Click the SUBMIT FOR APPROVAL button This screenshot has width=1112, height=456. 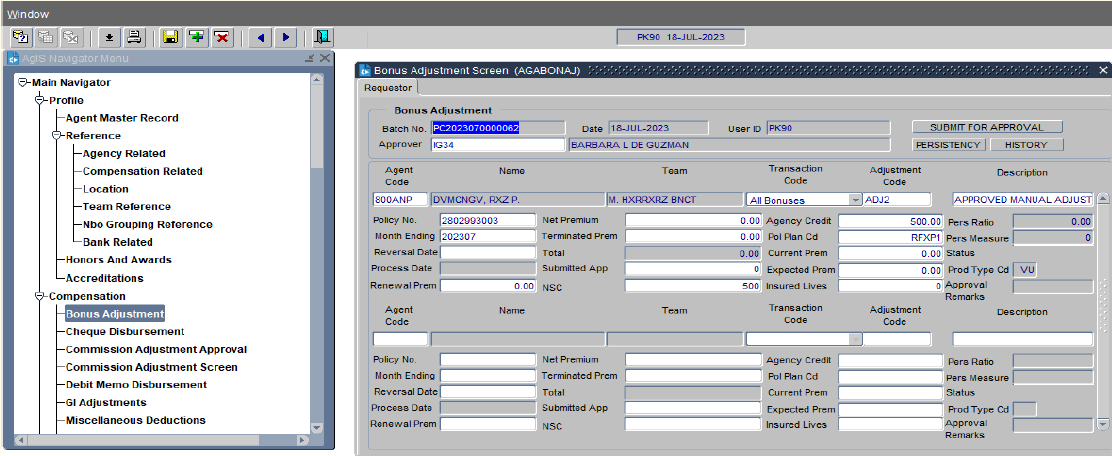click(986, 128)
